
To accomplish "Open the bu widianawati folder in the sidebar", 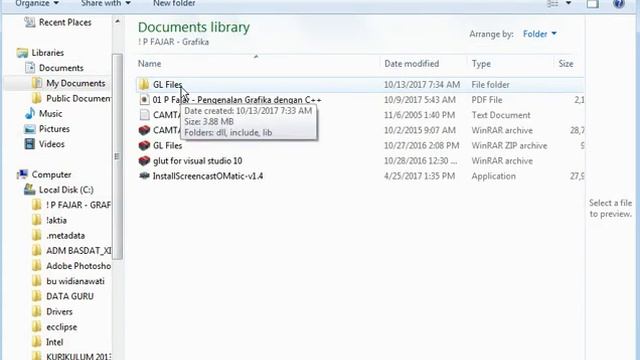I will 75,281.
